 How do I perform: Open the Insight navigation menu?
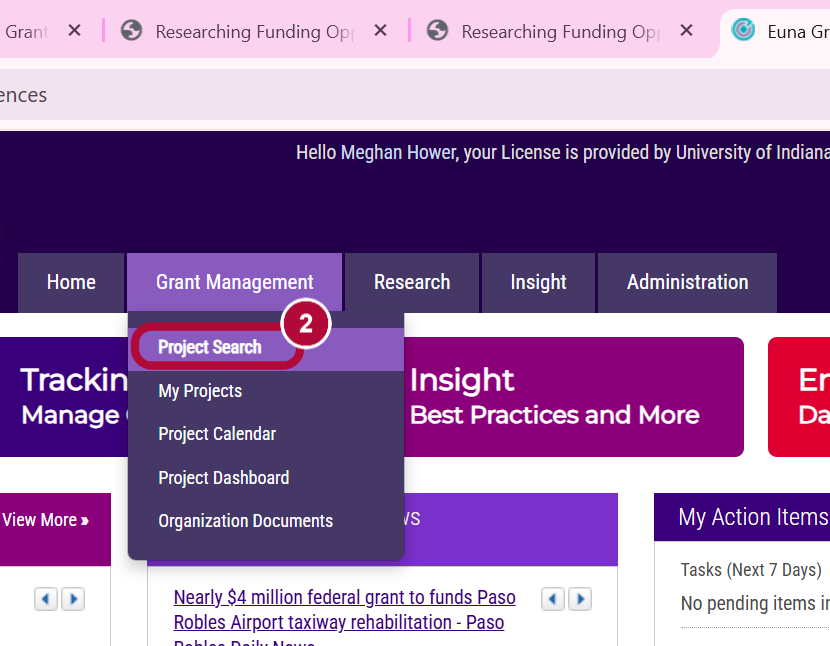click(x=538, y=282)
